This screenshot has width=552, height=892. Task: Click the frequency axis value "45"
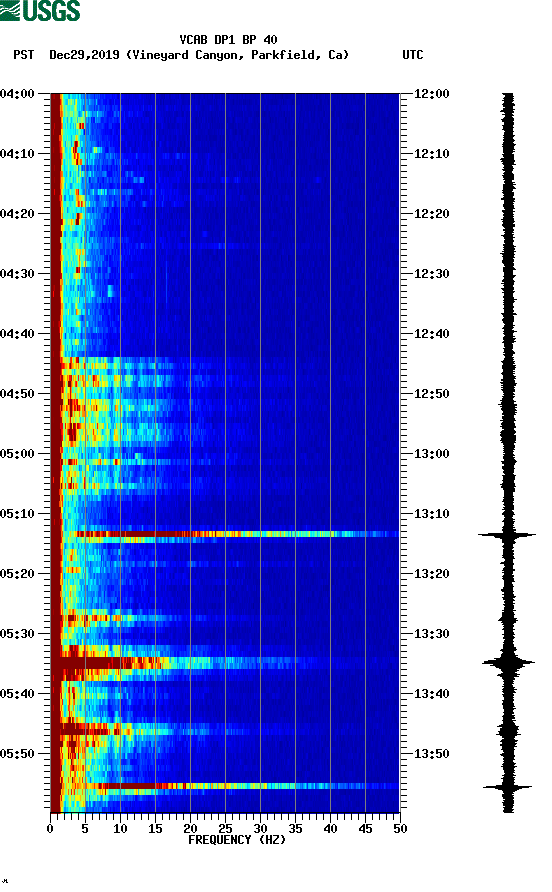coord(365,829)
